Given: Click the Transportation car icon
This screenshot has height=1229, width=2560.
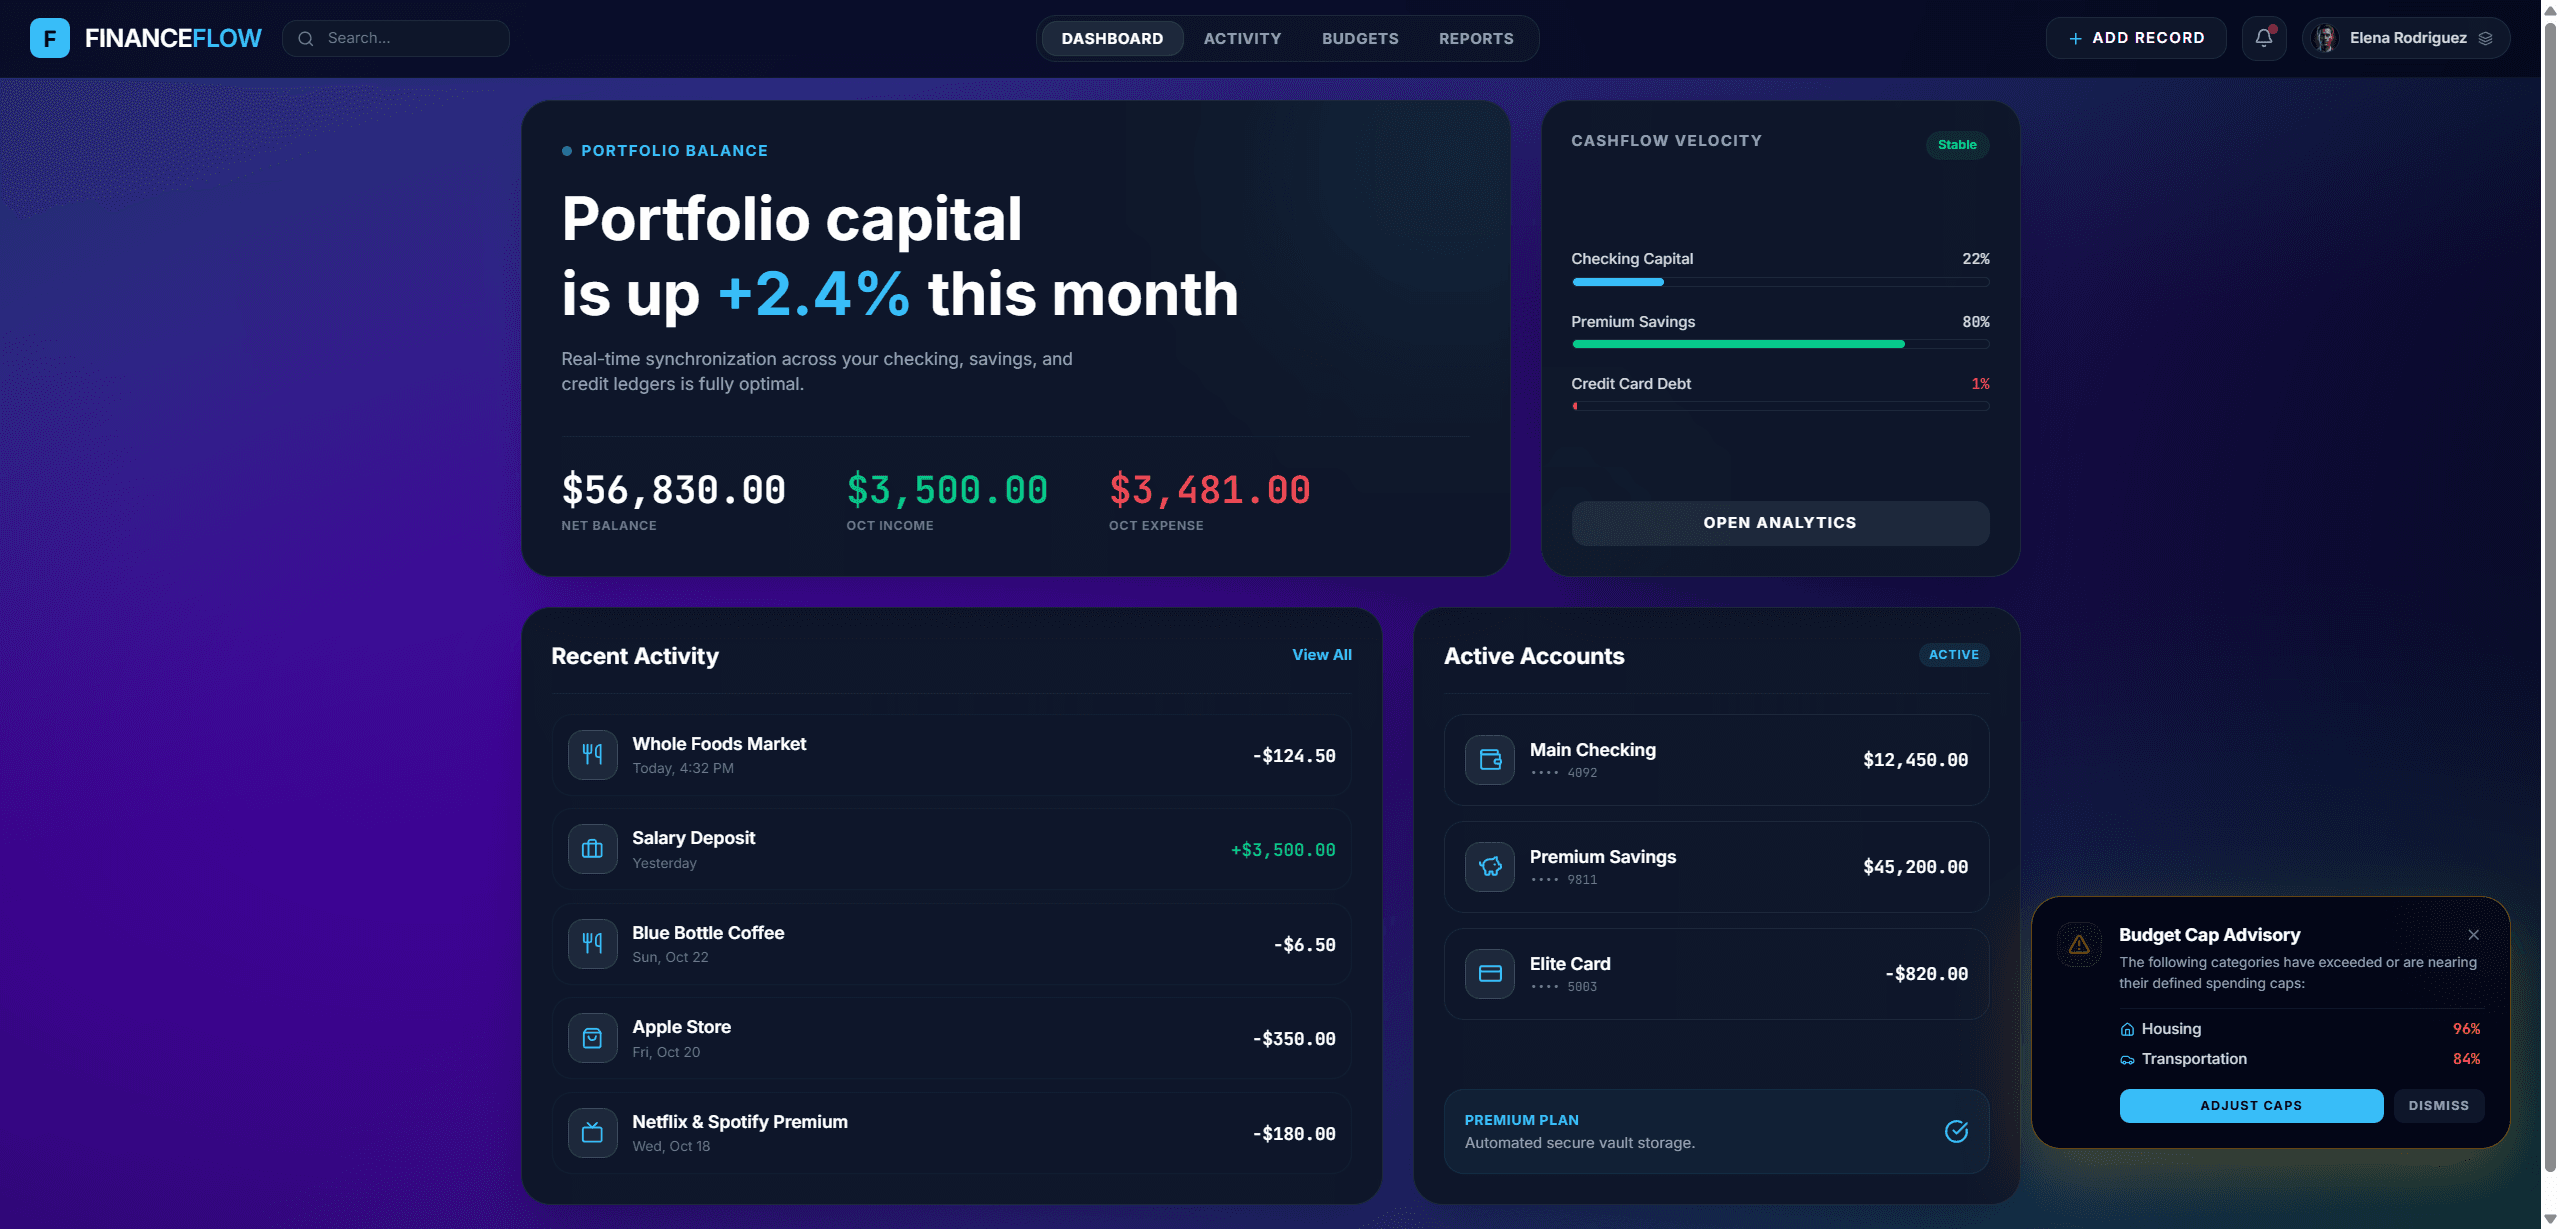Looking at the screenshot, I should tap(2127, 1060).
